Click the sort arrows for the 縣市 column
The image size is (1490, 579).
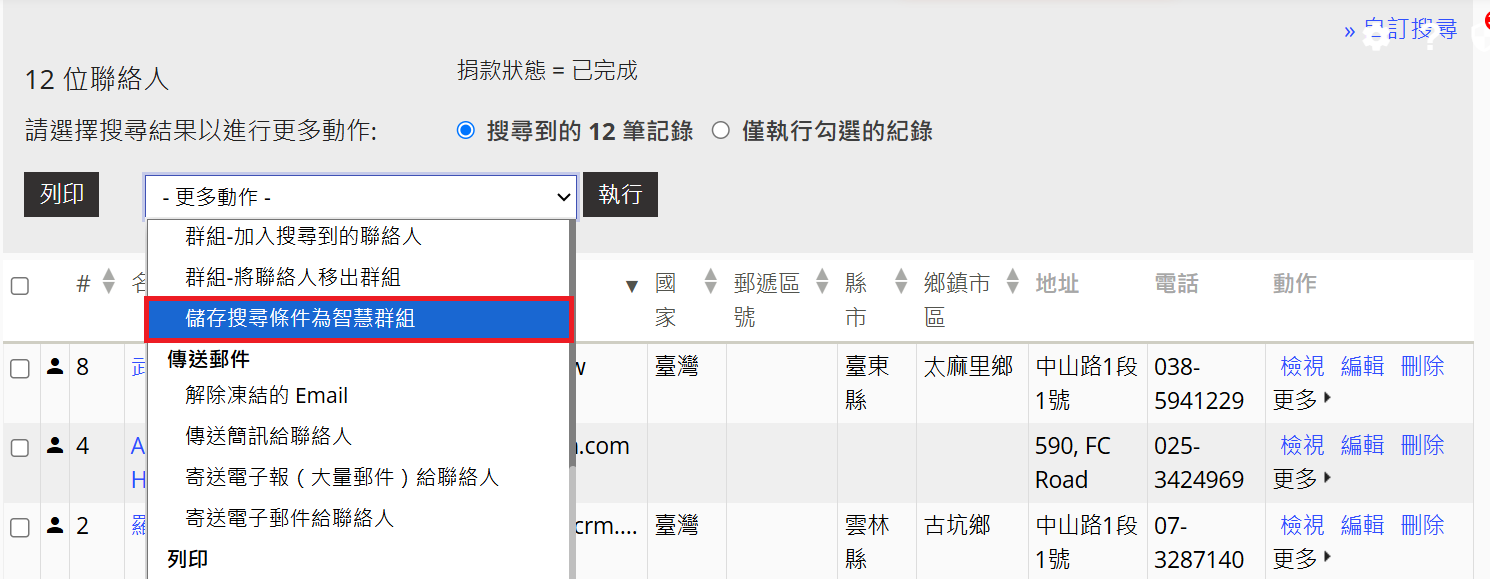901,282
